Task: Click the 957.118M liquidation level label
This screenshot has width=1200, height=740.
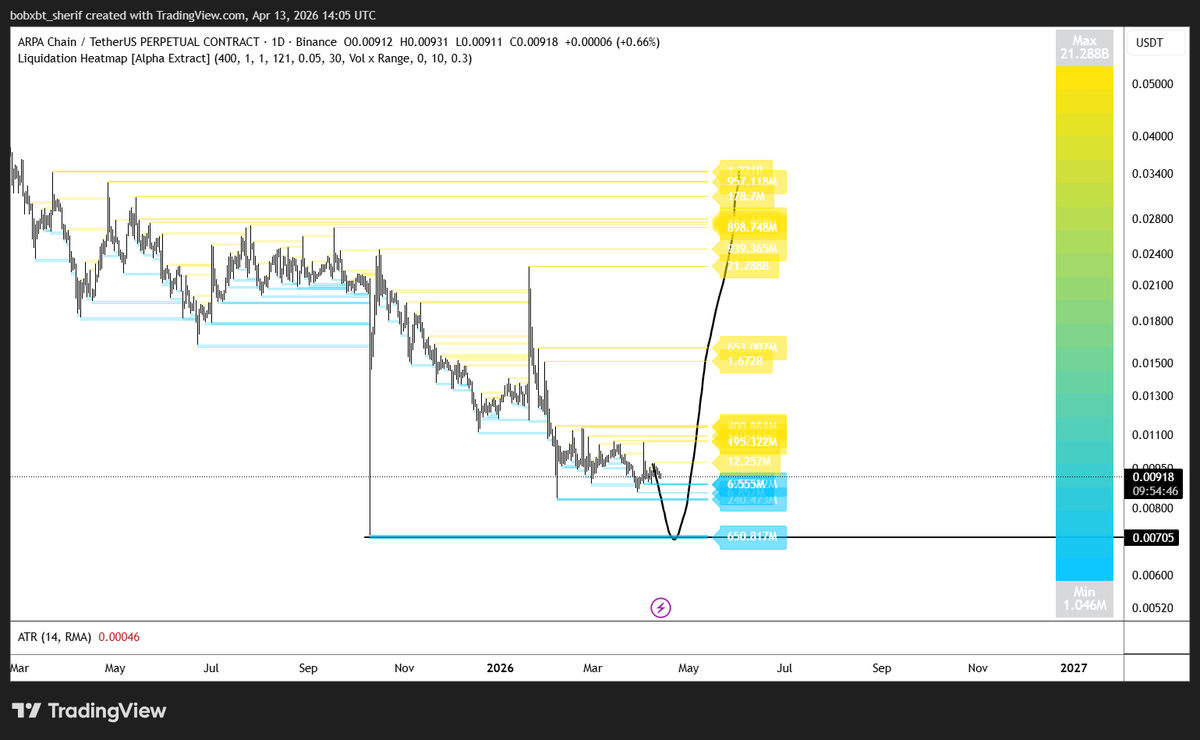Action: point(751,181)
